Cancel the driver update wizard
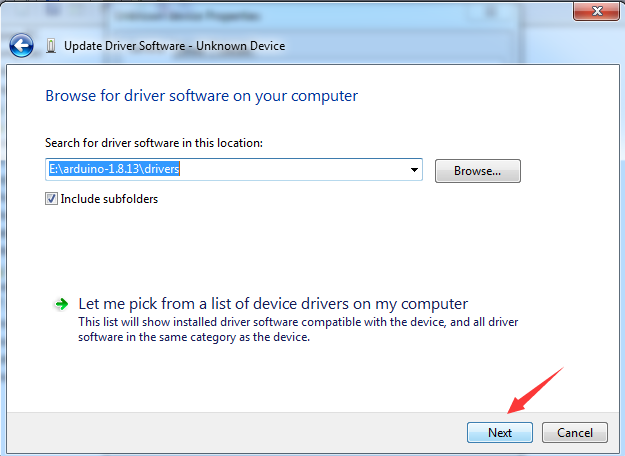The height and width of the screenshot is (456, 625). (575, 433)
